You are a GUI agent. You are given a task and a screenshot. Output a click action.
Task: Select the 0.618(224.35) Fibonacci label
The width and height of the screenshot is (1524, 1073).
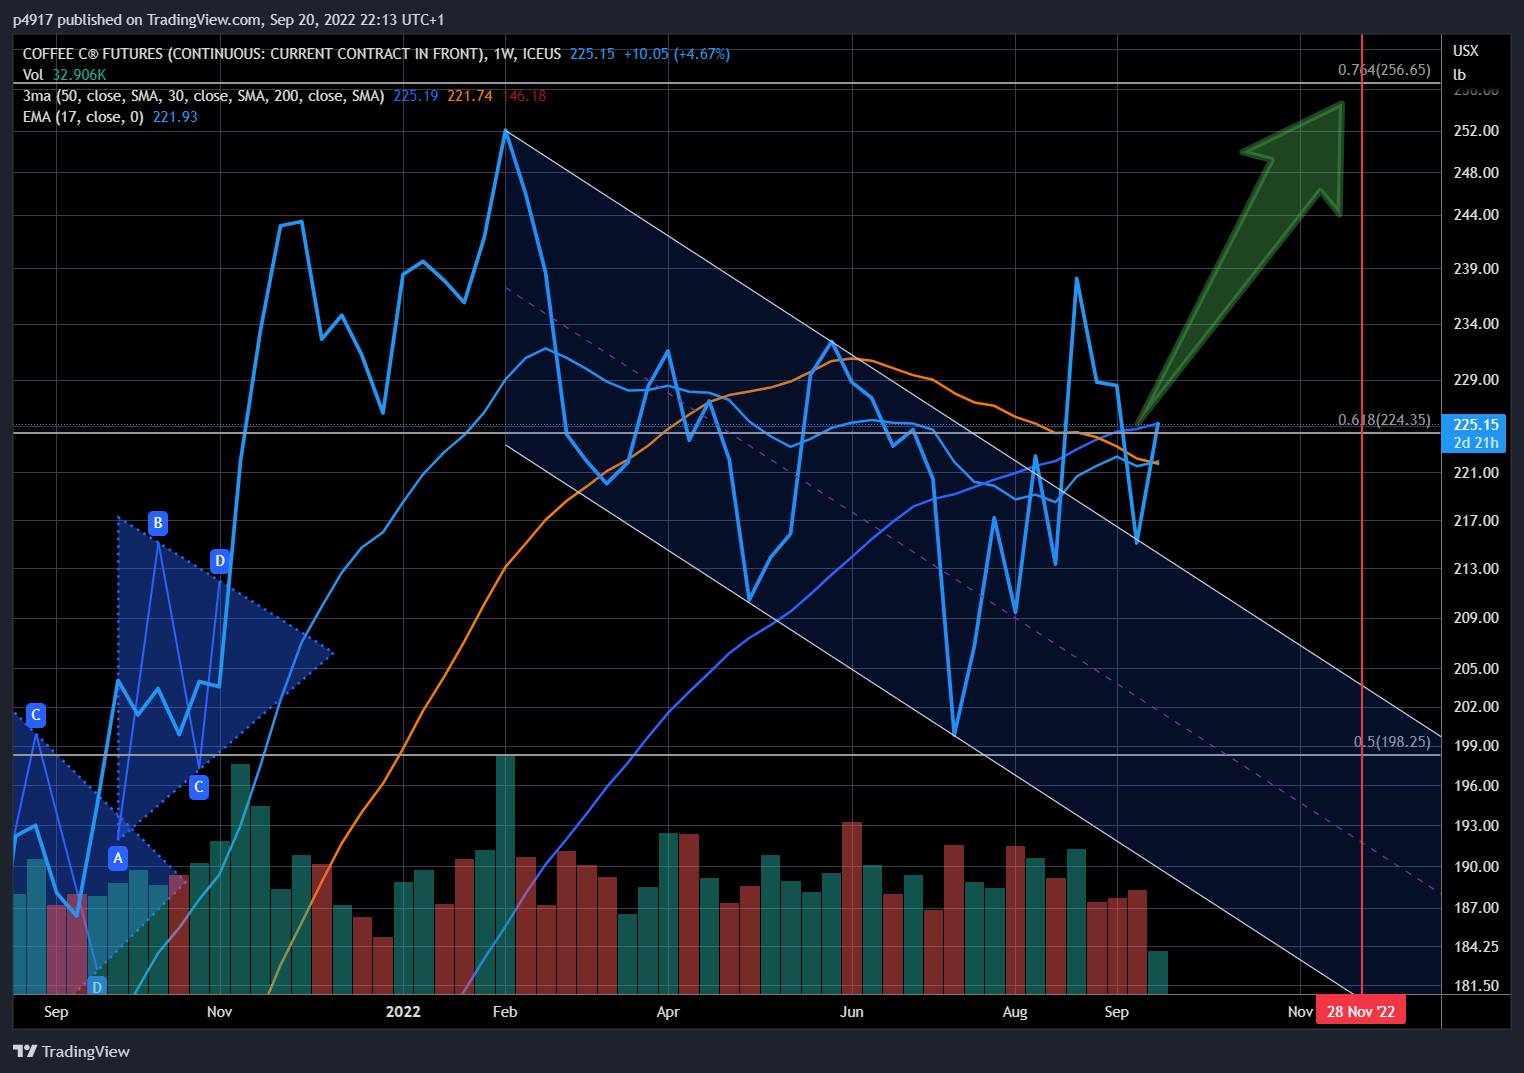(x=1384, y=420)
